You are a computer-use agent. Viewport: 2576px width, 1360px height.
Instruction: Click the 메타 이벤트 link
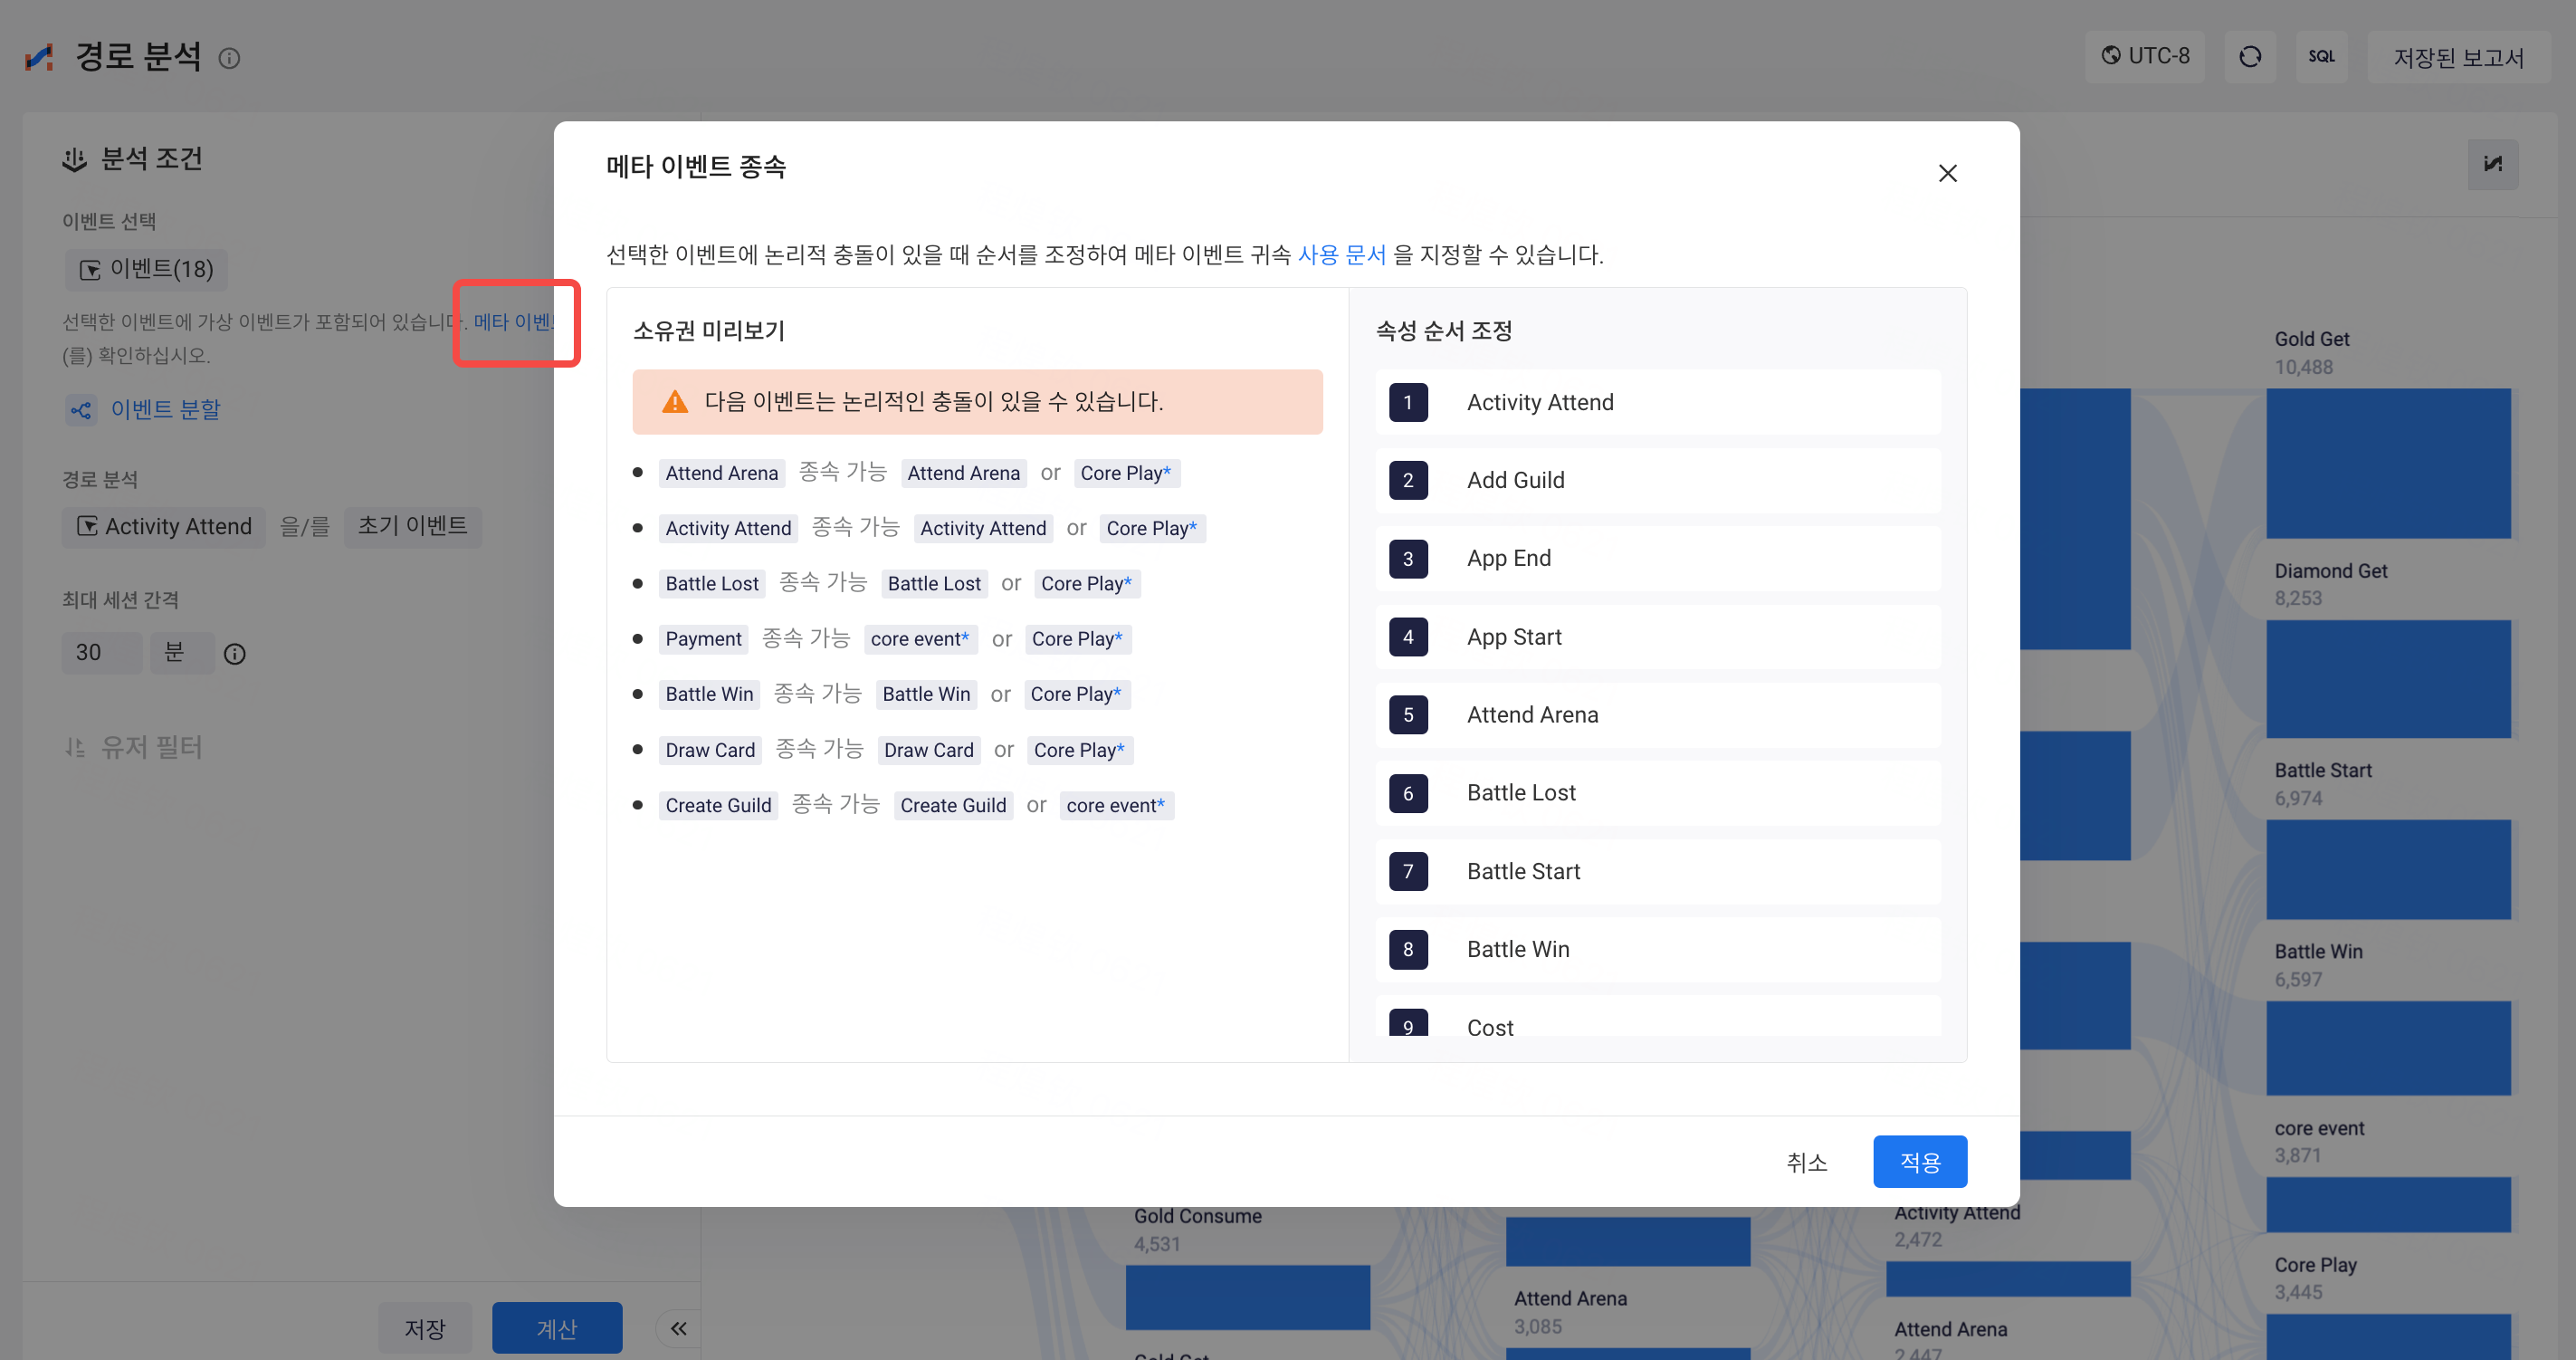(x=515, y=321)
